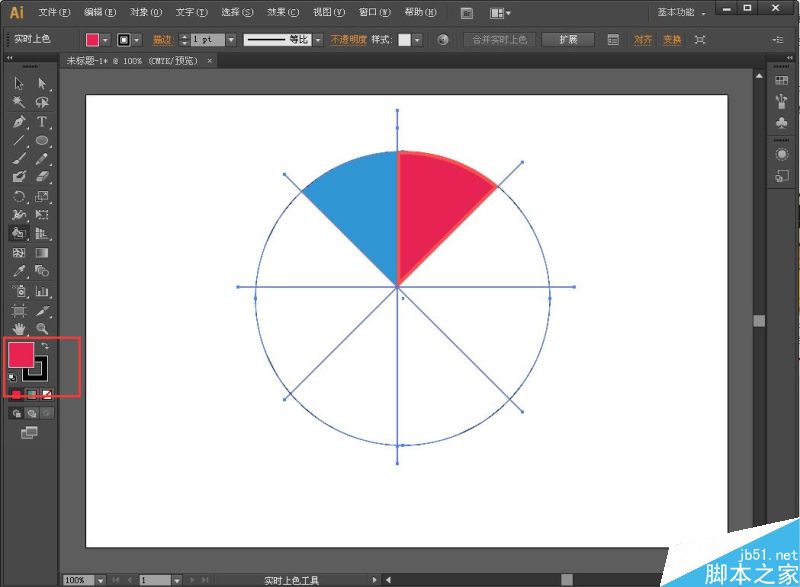Select the Ellipse tool

point(42,140)
